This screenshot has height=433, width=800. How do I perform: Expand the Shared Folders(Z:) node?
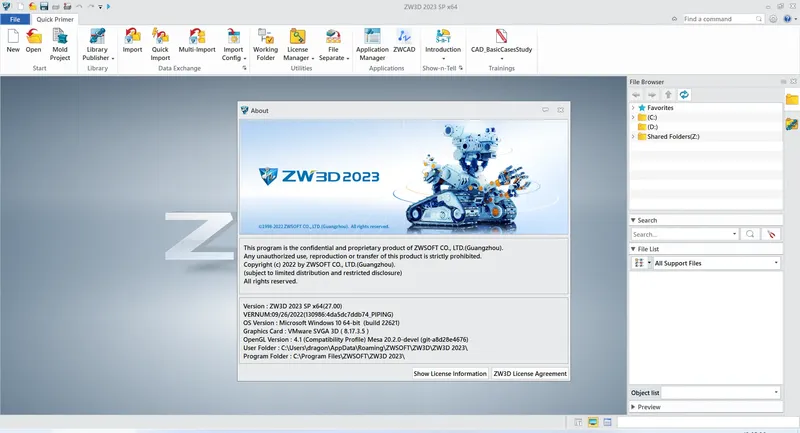(633, 137)
